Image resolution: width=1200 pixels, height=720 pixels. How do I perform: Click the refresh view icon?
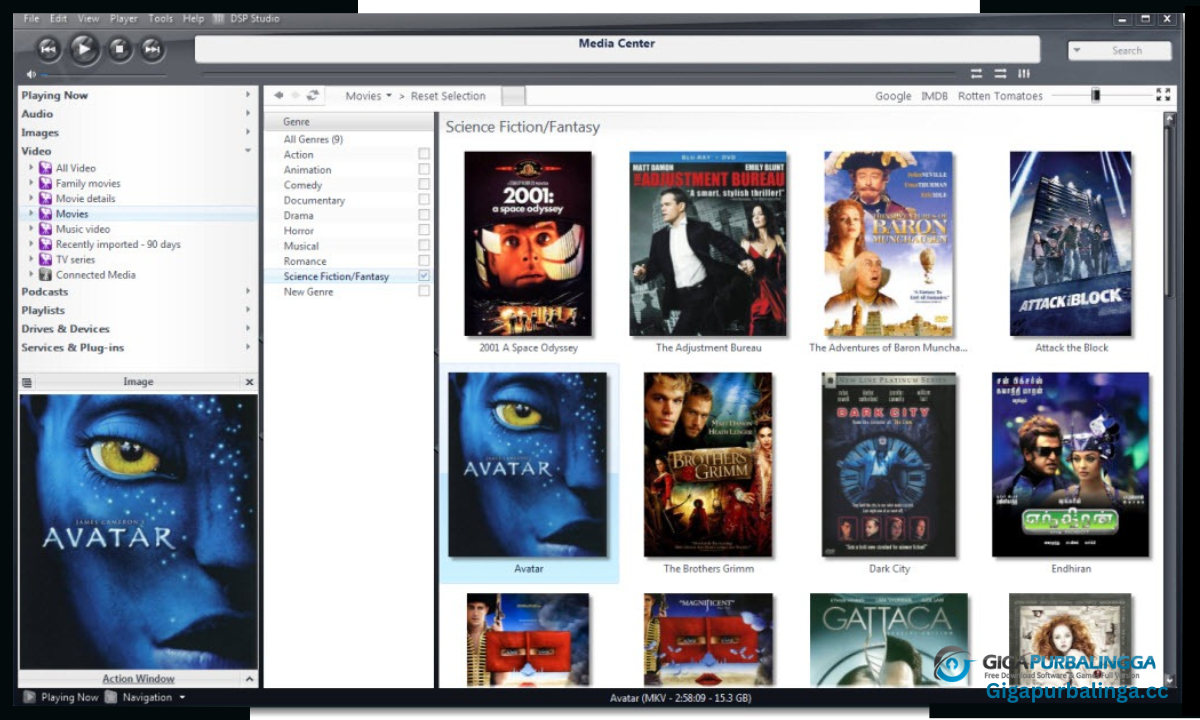(x=313, y=95)
